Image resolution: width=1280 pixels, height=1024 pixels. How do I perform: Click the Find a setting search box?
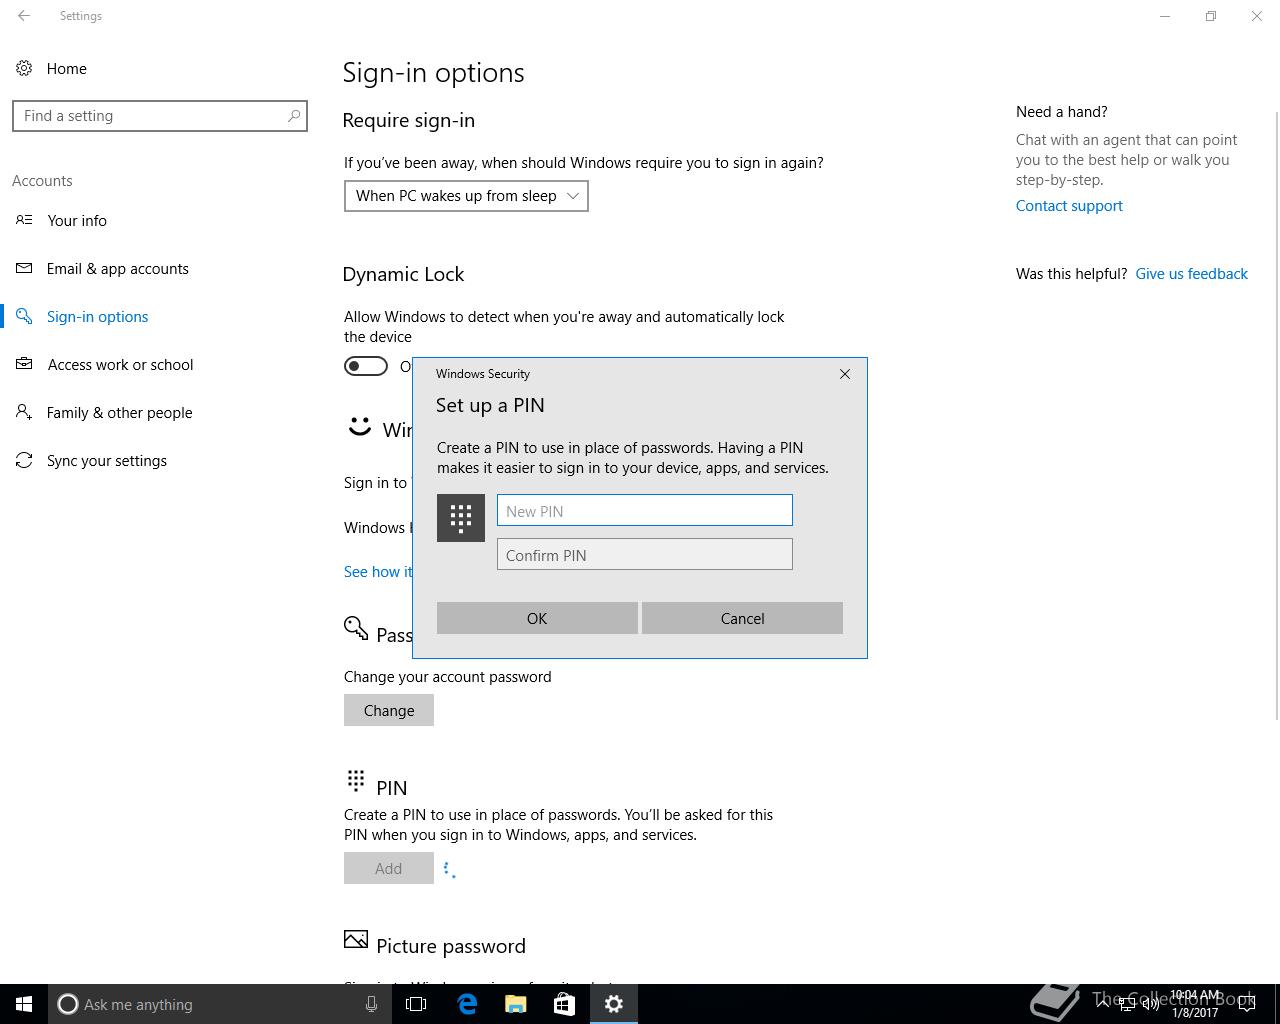(160, 116)
